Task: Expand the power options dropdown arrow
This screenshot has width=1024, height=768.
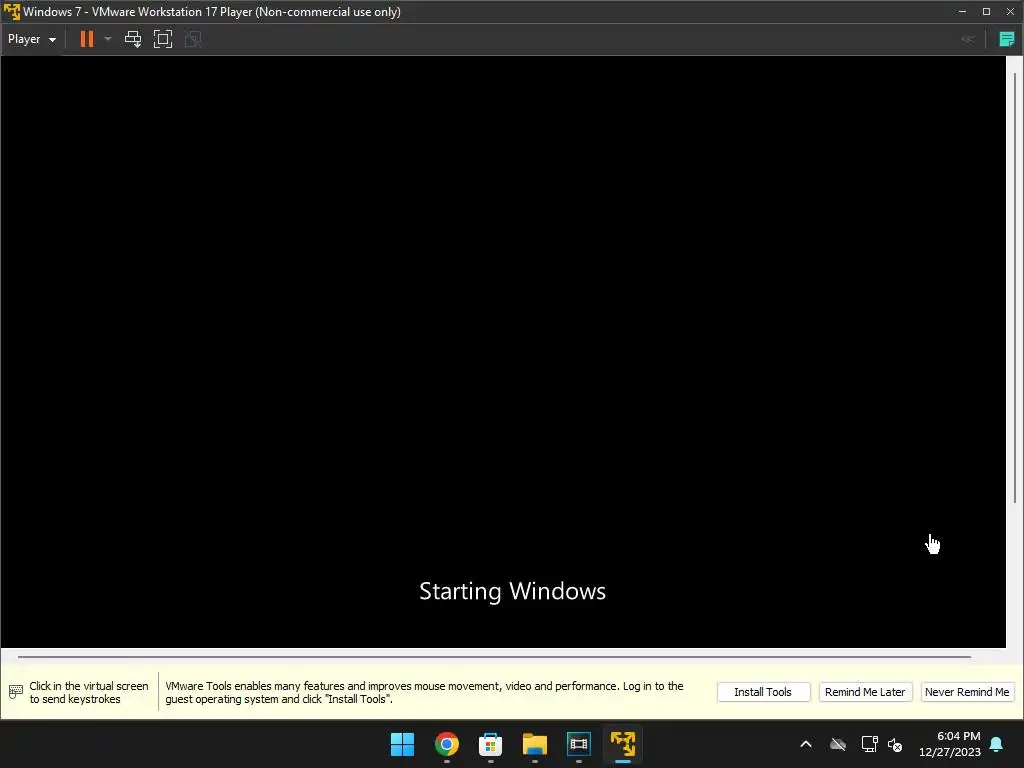Action: click(108, 39)
